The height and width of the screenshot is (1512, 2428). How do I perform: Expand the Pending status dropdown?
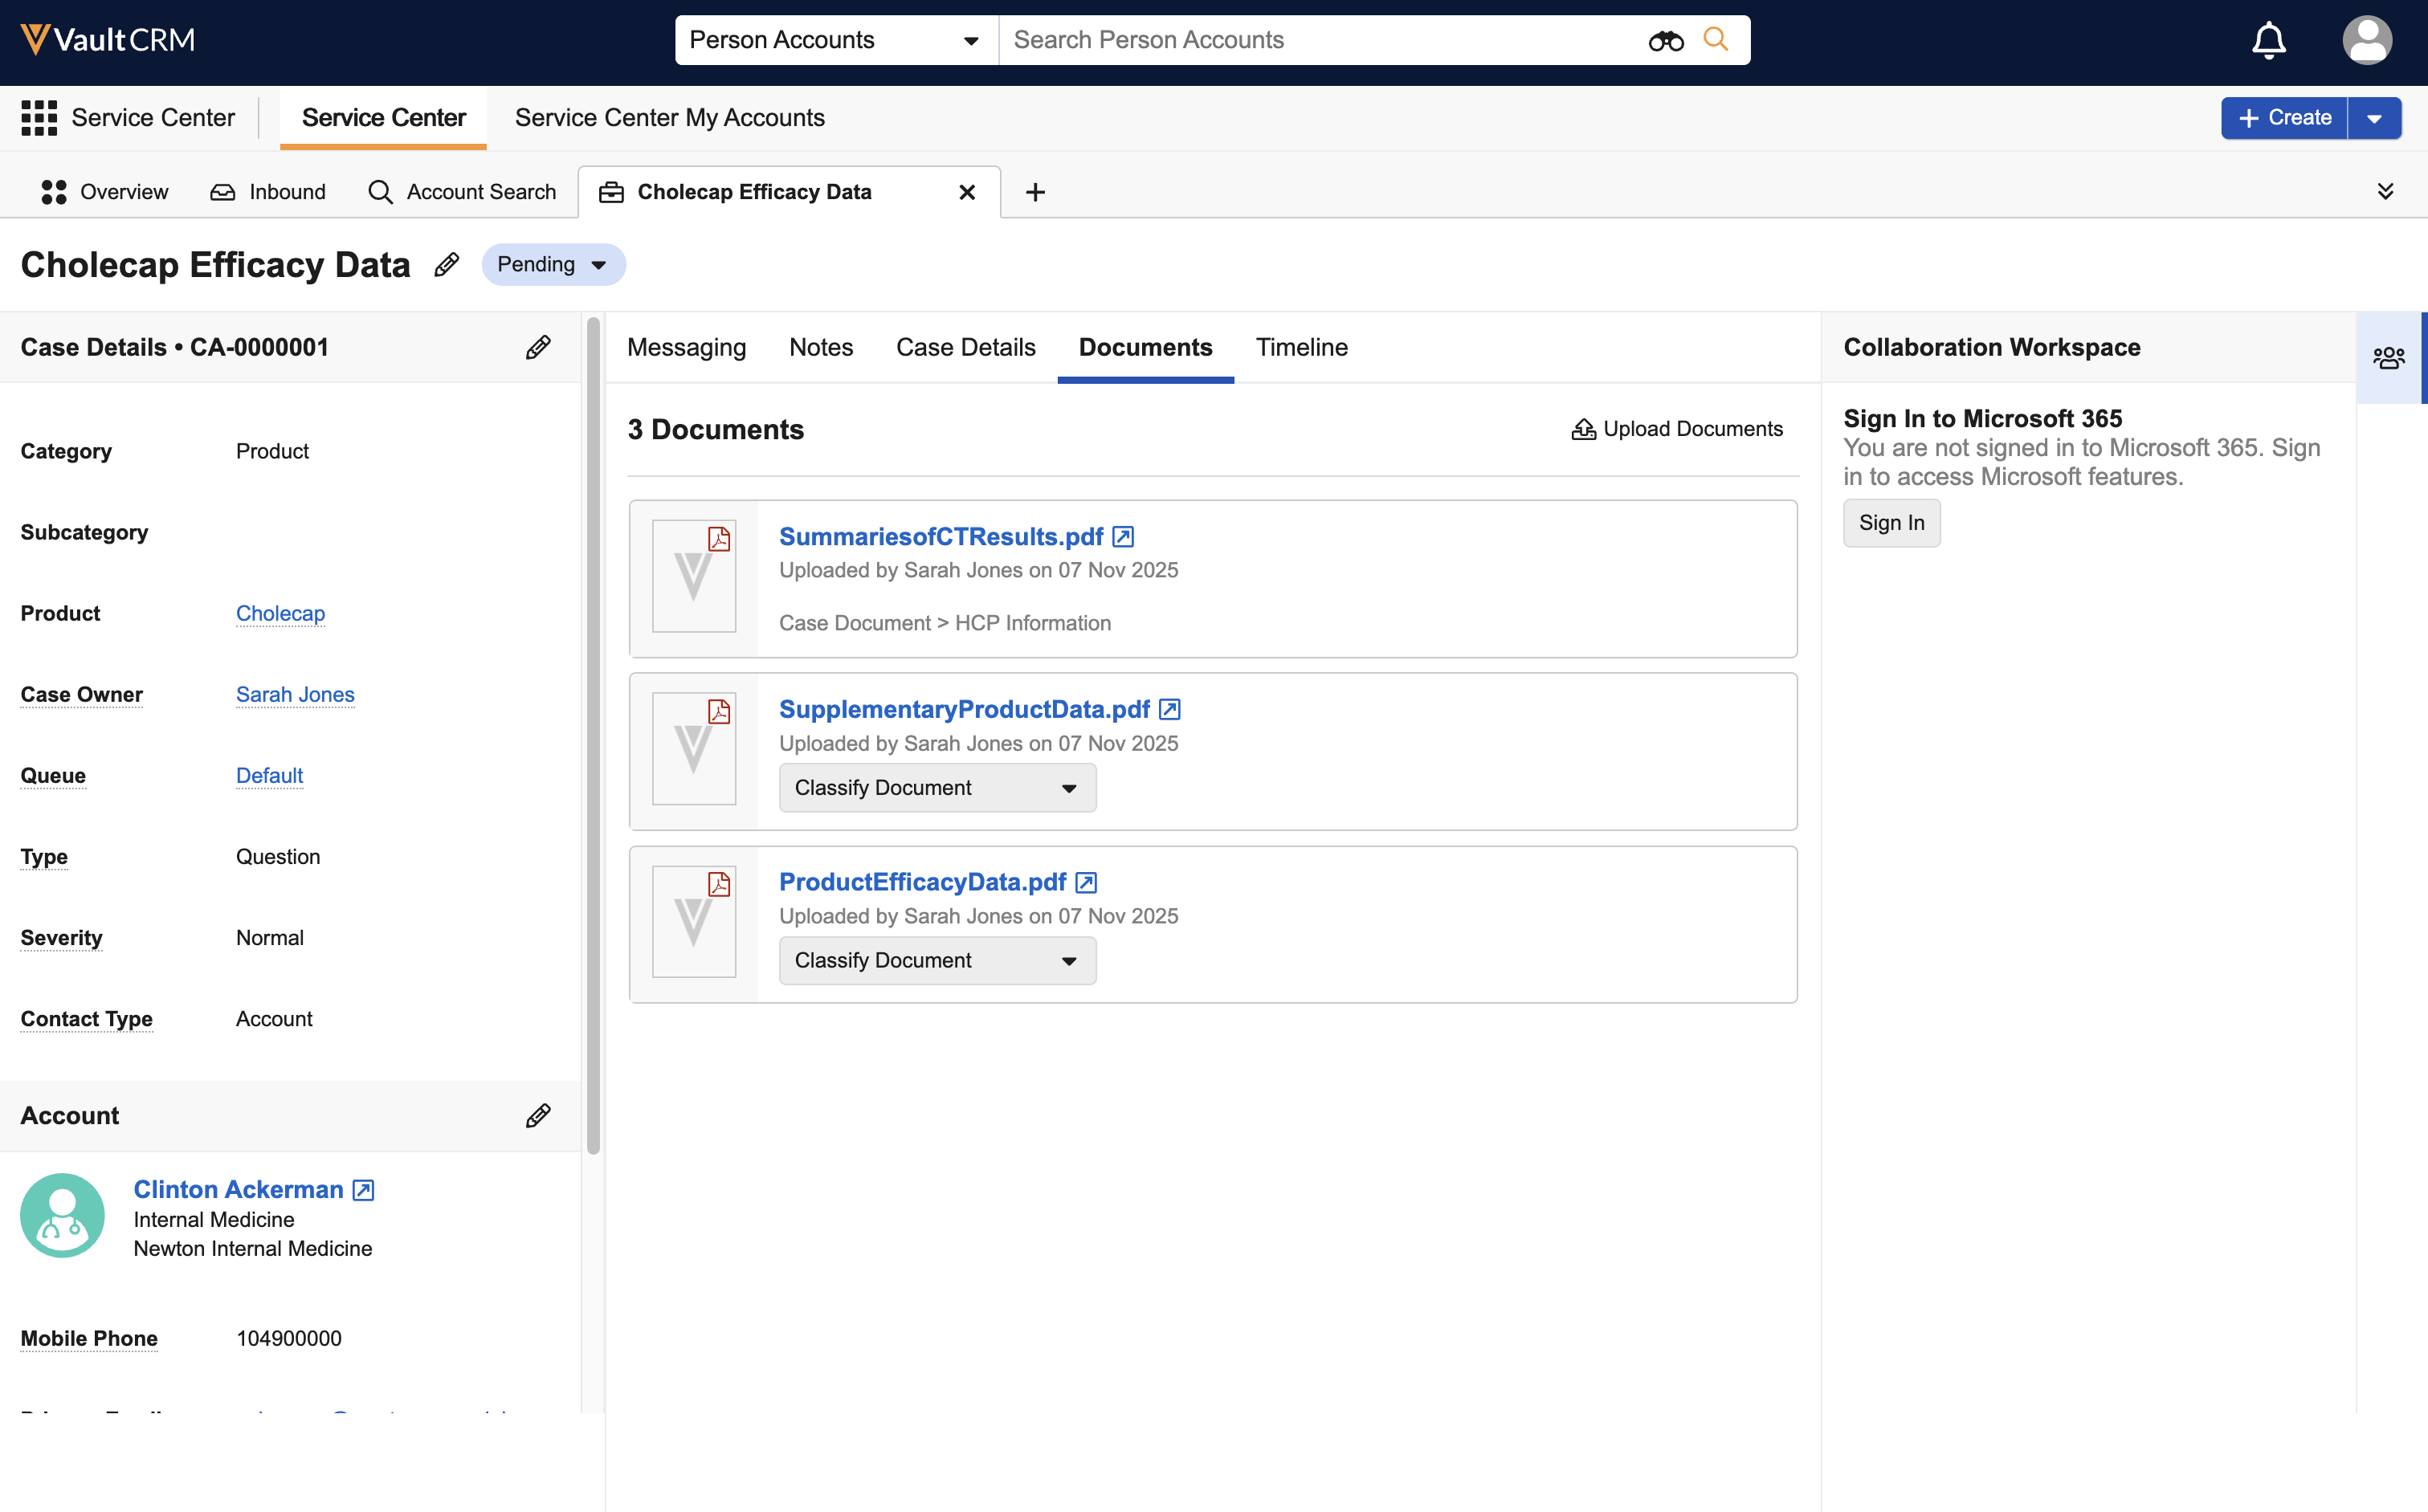pyautogui.click(x=553, y=265)
